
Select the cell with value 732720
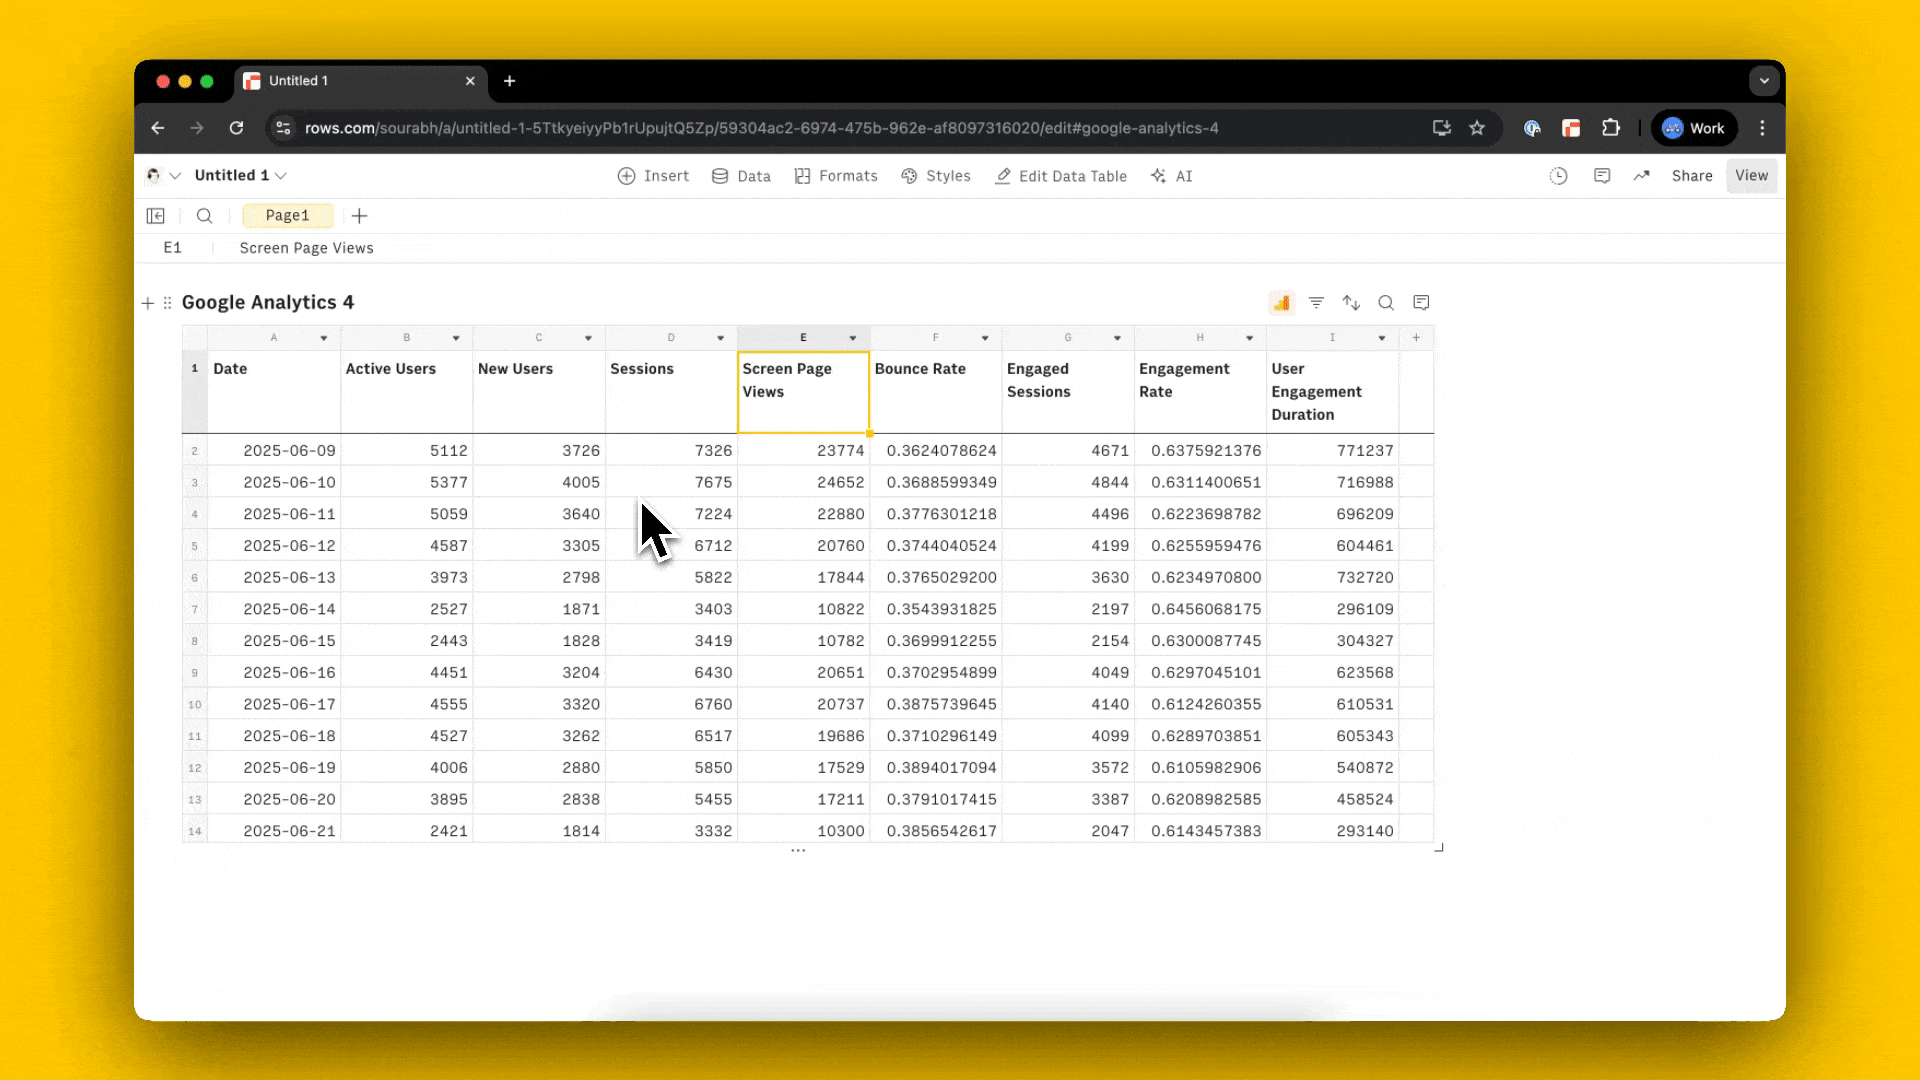(1332, 578)
